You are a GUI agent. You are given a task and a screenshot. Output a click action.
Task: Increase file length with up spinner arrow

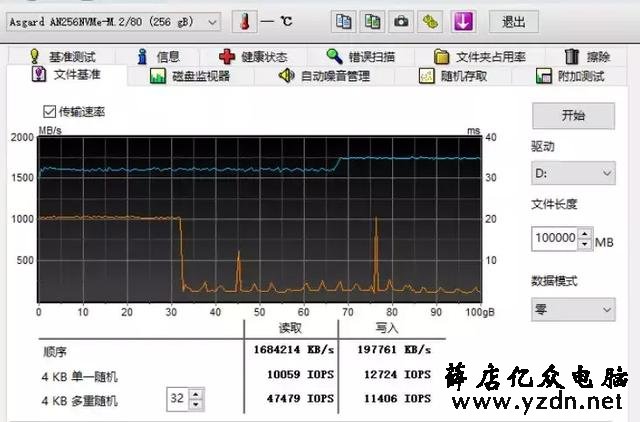(585, 234)
